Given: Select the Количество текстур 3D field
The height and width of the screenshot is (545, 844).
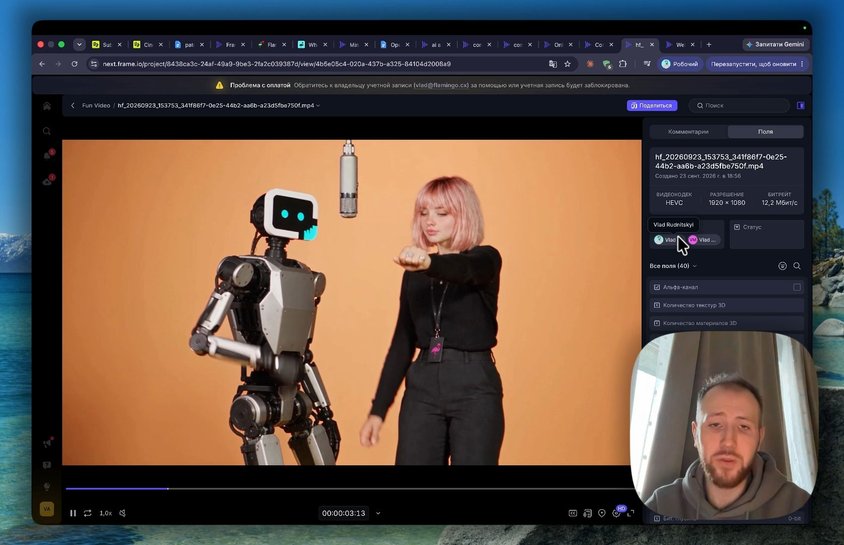Looking at the screenshot, I should coord(727,305).
